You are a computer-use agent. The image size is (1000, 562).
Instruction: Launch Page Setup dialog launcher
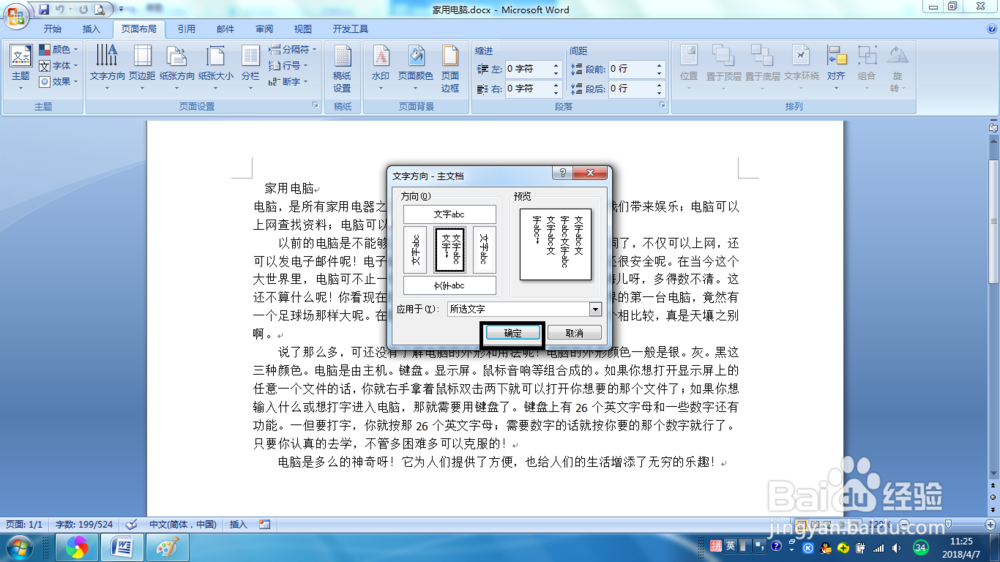315,105
